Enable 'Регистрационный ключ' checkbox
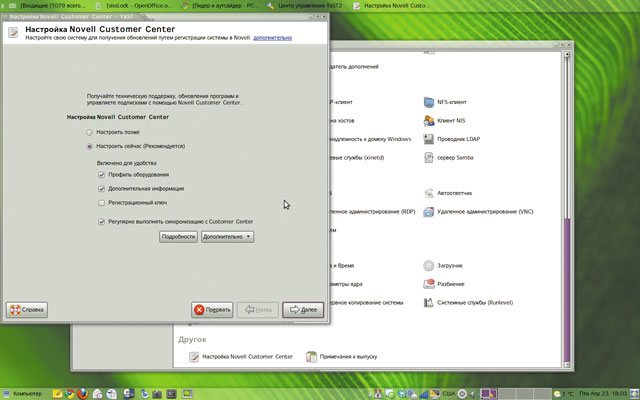 click(102, 203)
